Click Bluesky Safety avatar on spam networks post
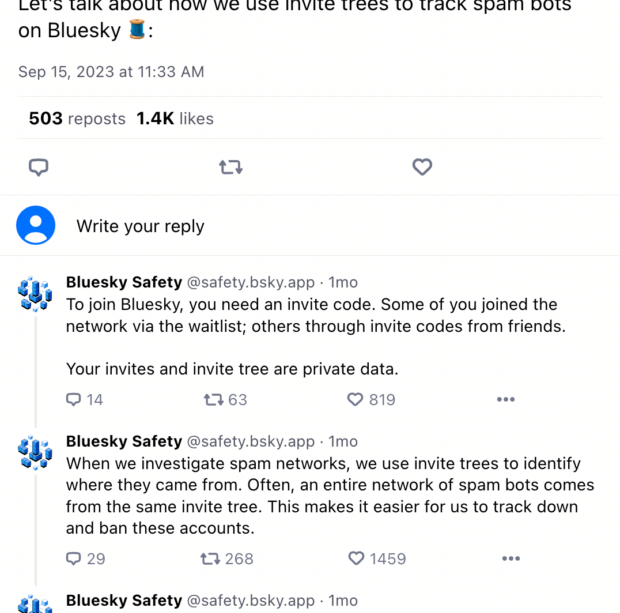This screenshot has width=620, height=613. click(x=35, y=452)
